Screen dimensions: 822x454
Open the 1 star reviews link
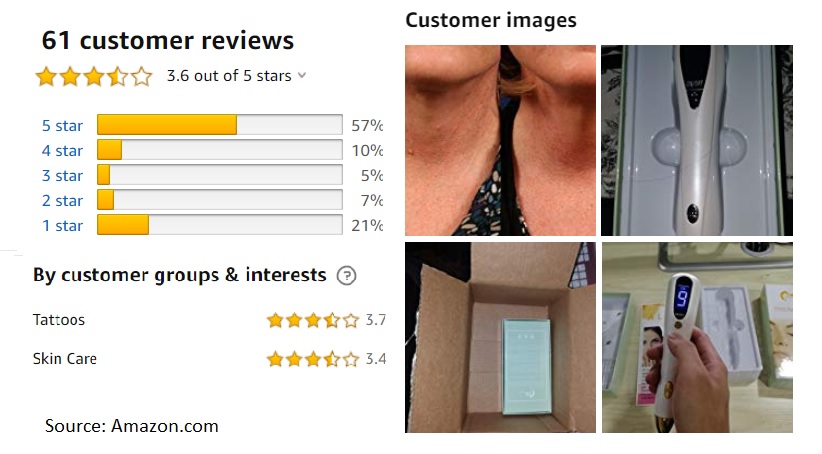point(62,226)
